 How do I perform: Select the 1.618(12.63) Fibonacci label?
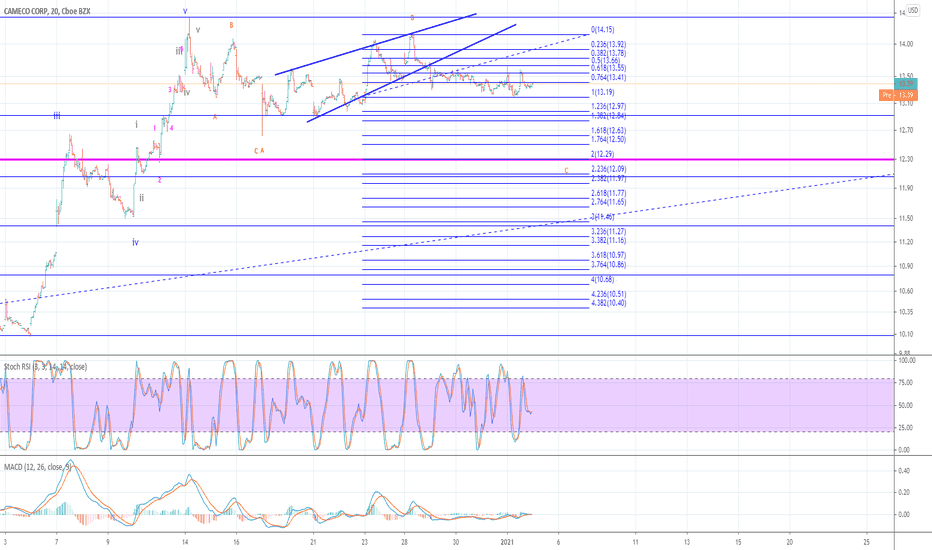point(608,131)
